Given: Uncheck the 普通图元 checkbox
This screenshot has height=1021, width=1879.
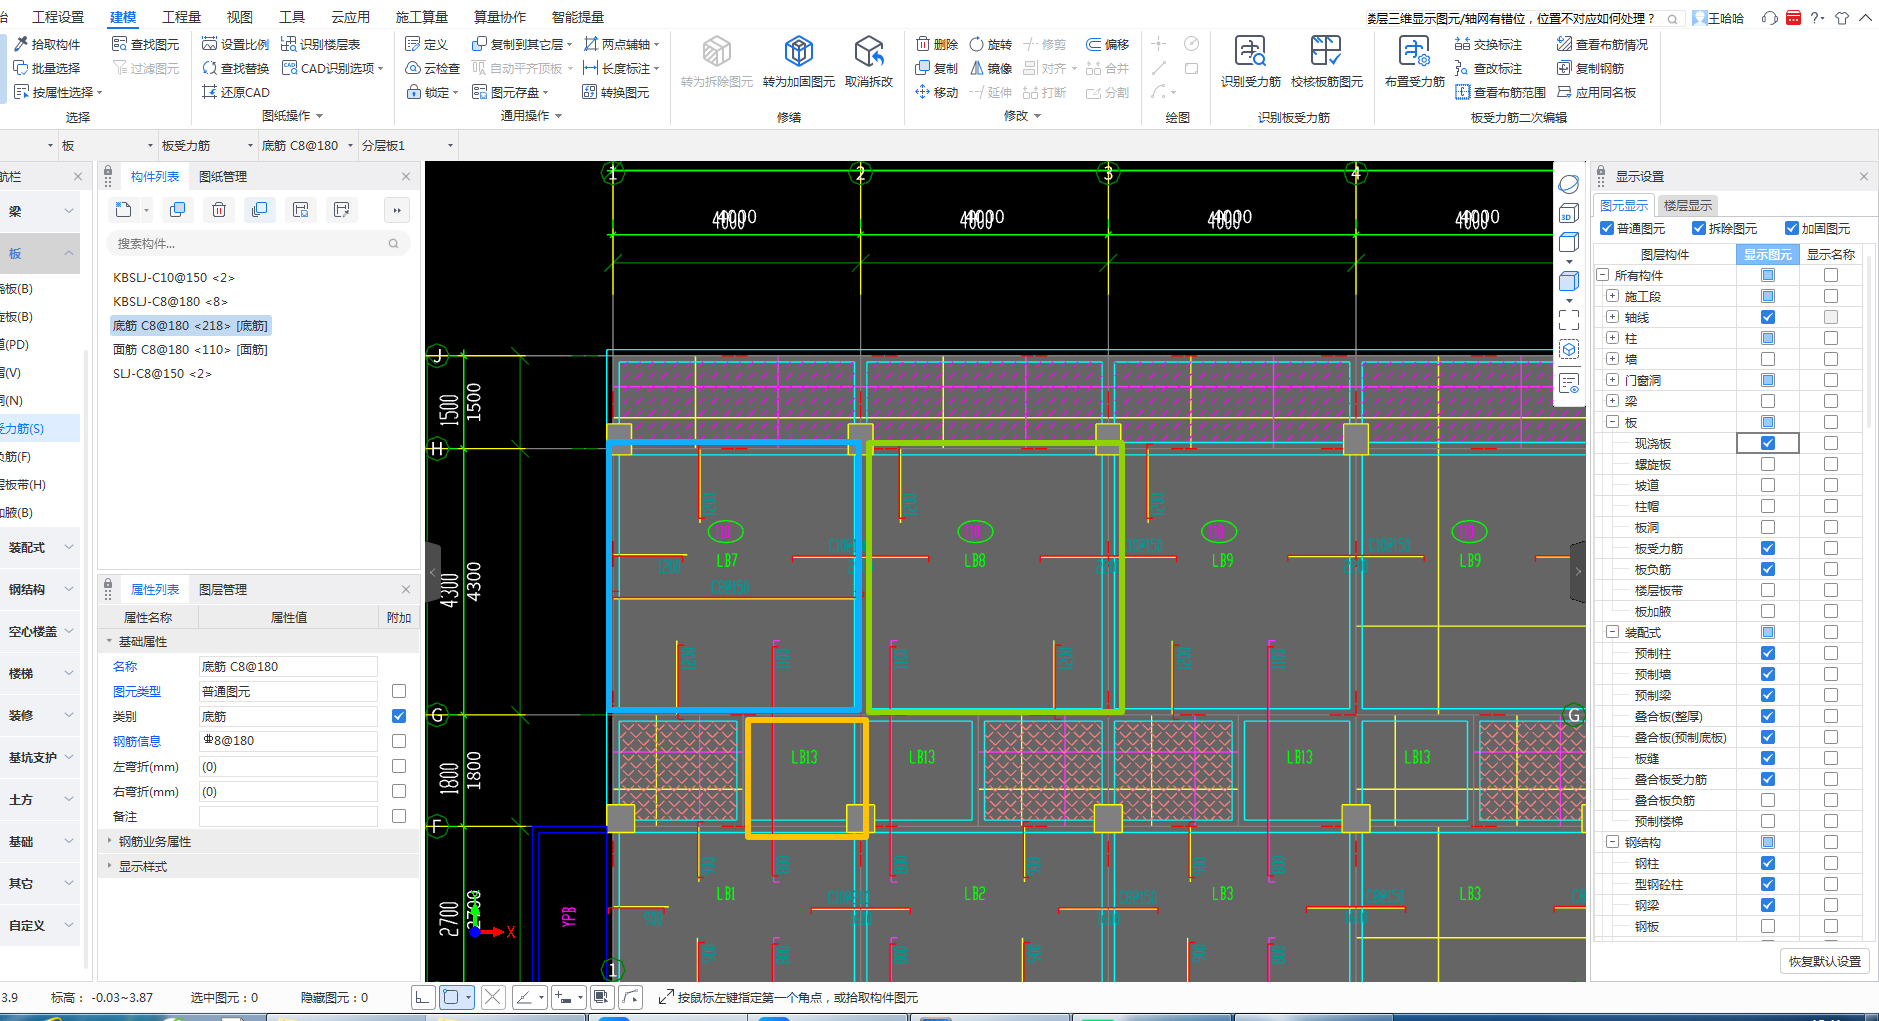Looking at the screenshot, I should (1607, 228).
